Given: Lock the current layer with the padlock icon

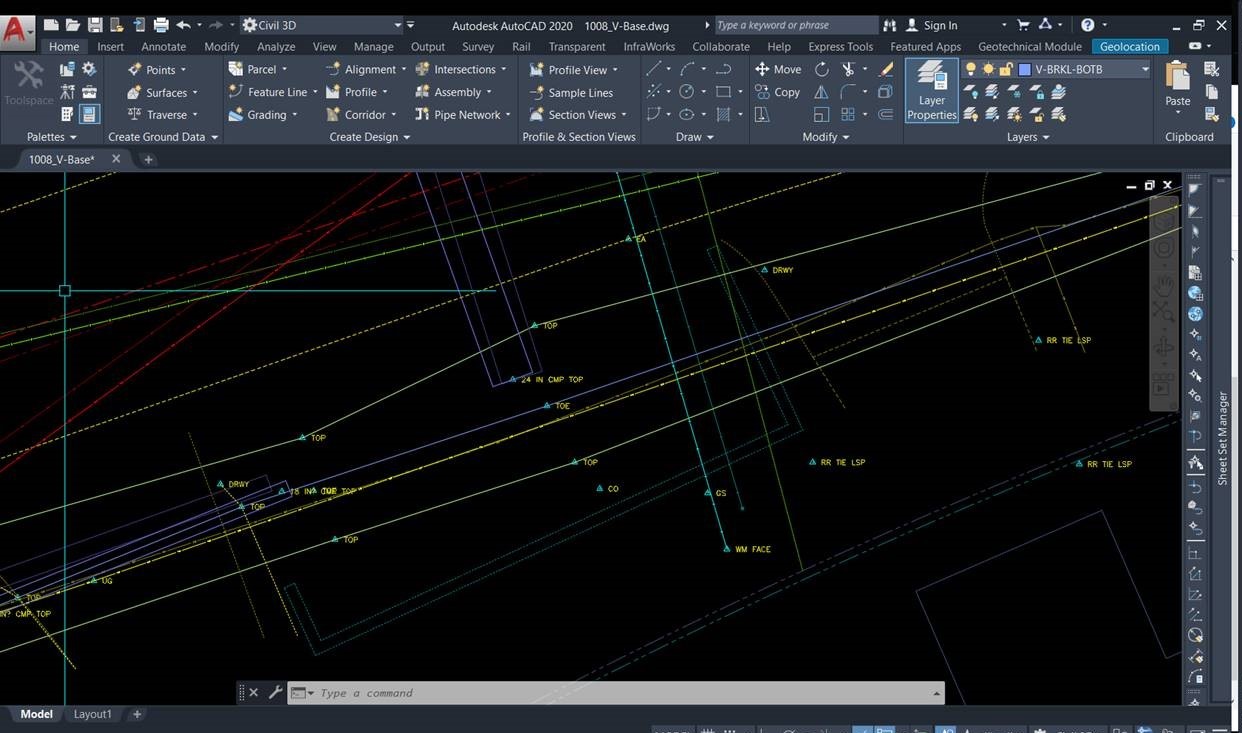Looking at the screenshot, I should (x=1006, y=69).
